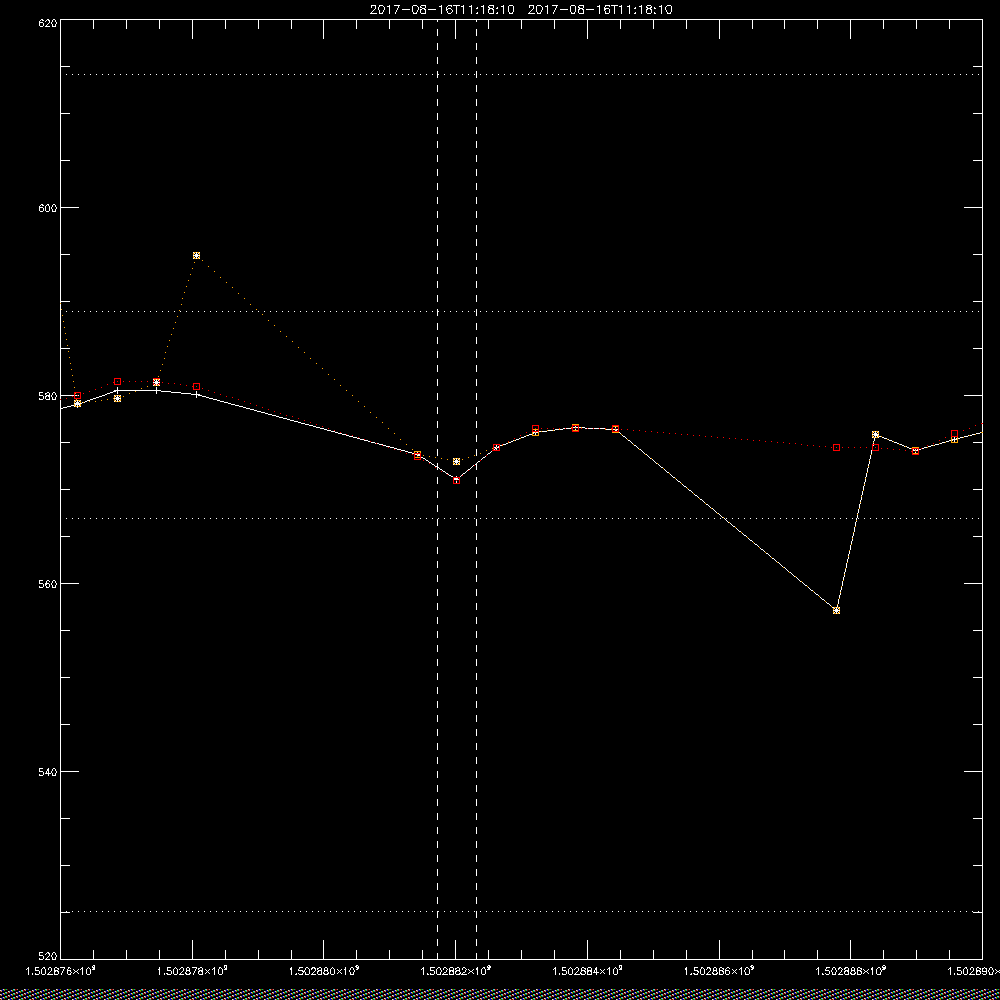Select orange marker between the dashed vertical lines

point(457,461)
